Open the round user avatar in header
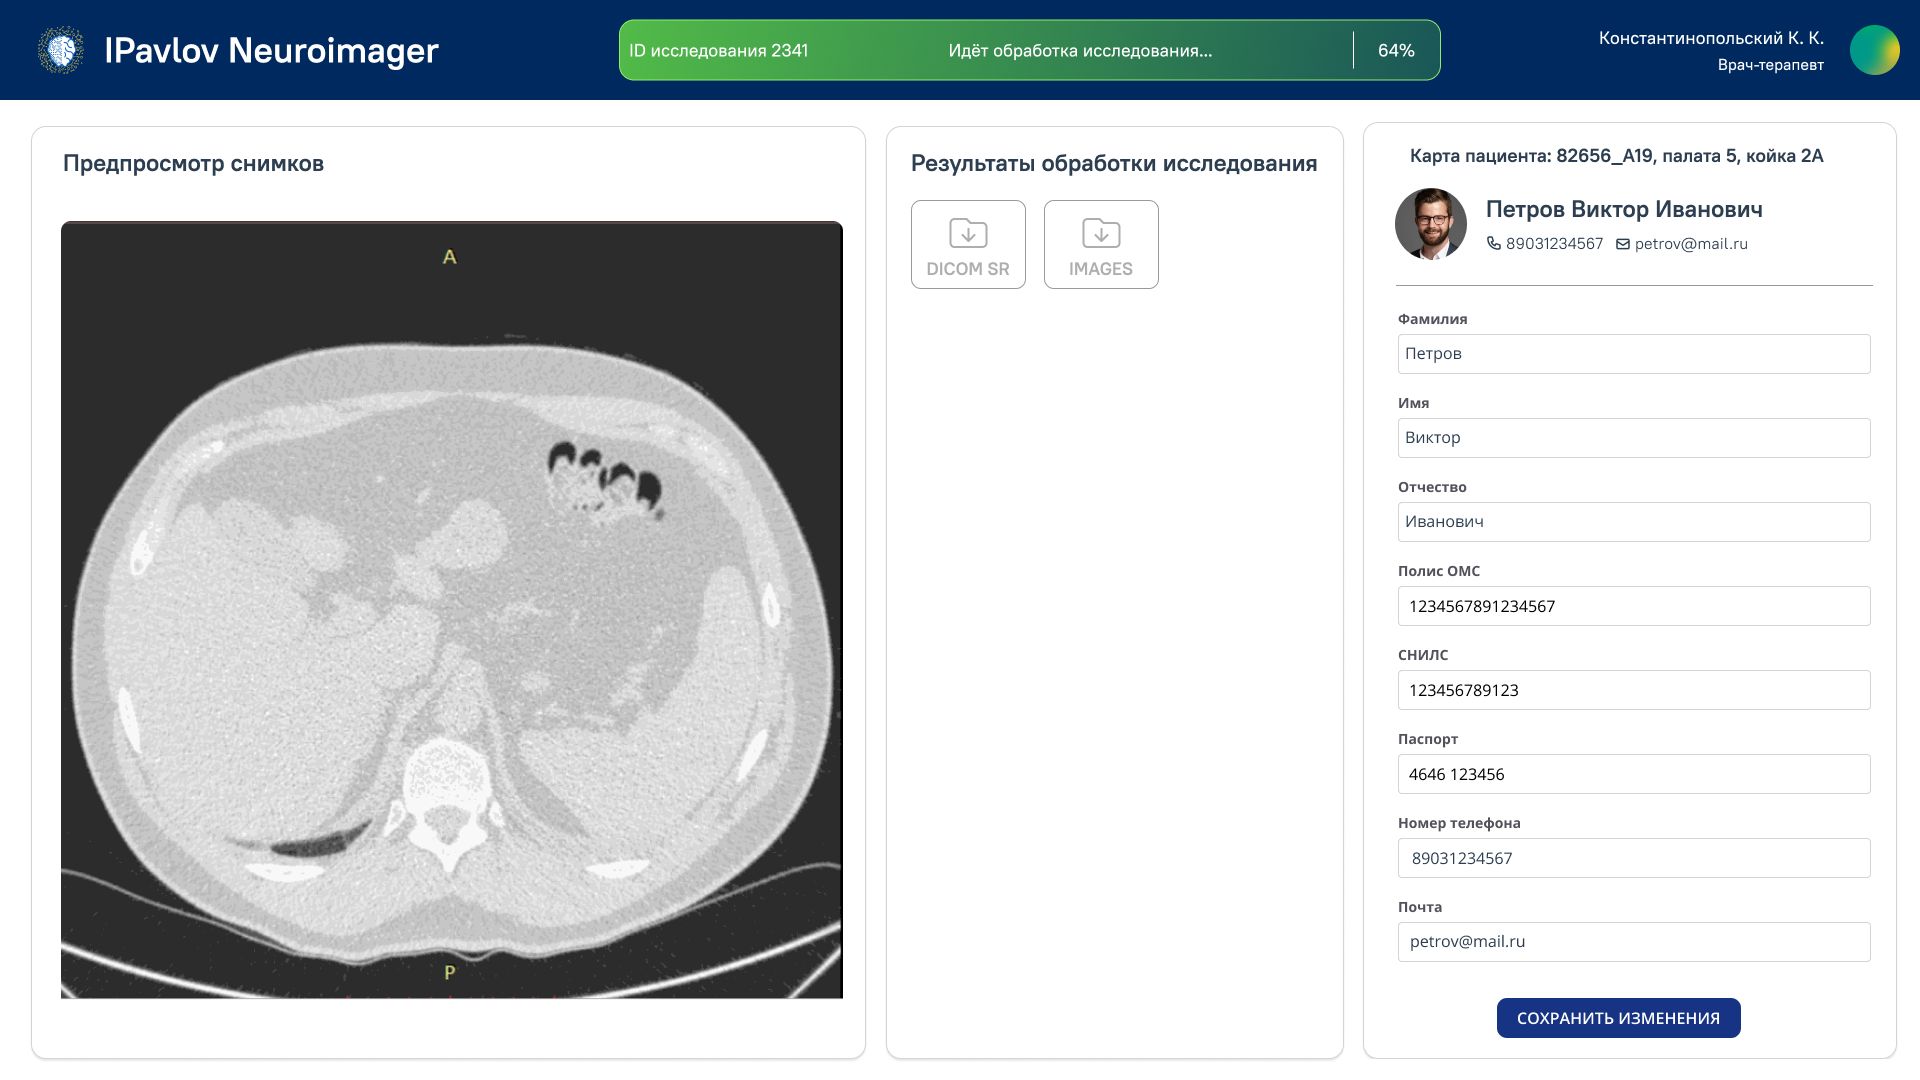1920x1080 pixels. (1874, 50)
